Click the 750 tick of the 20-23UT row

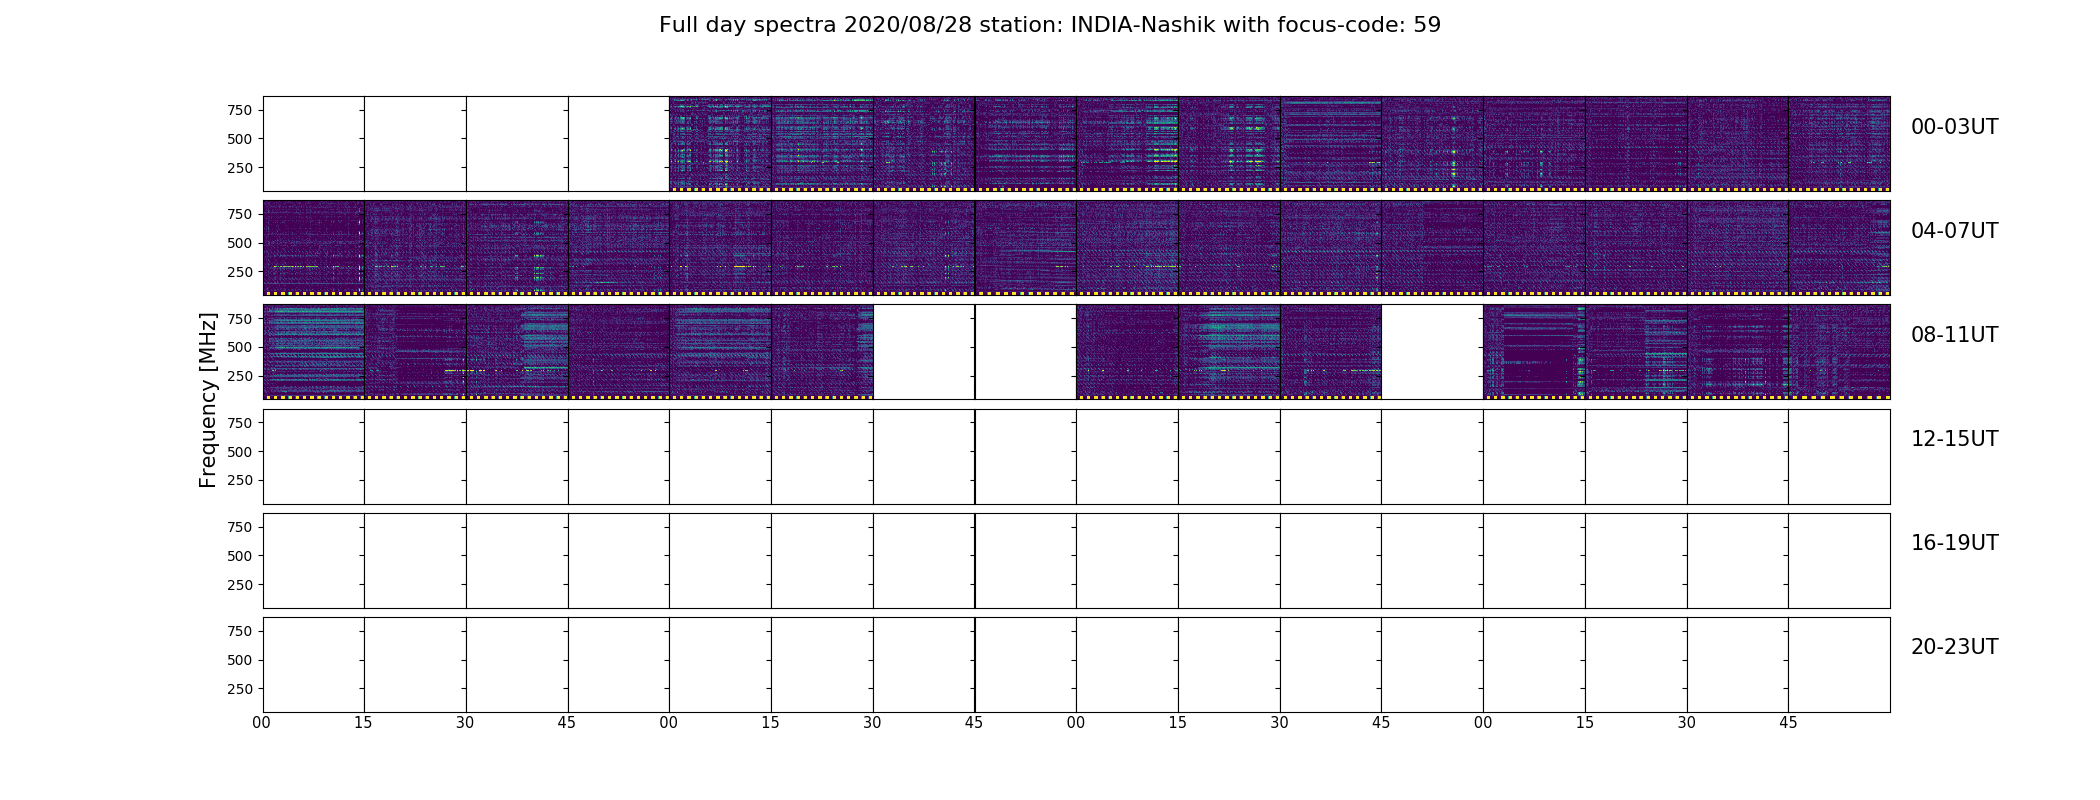click(x=240, y=631)
